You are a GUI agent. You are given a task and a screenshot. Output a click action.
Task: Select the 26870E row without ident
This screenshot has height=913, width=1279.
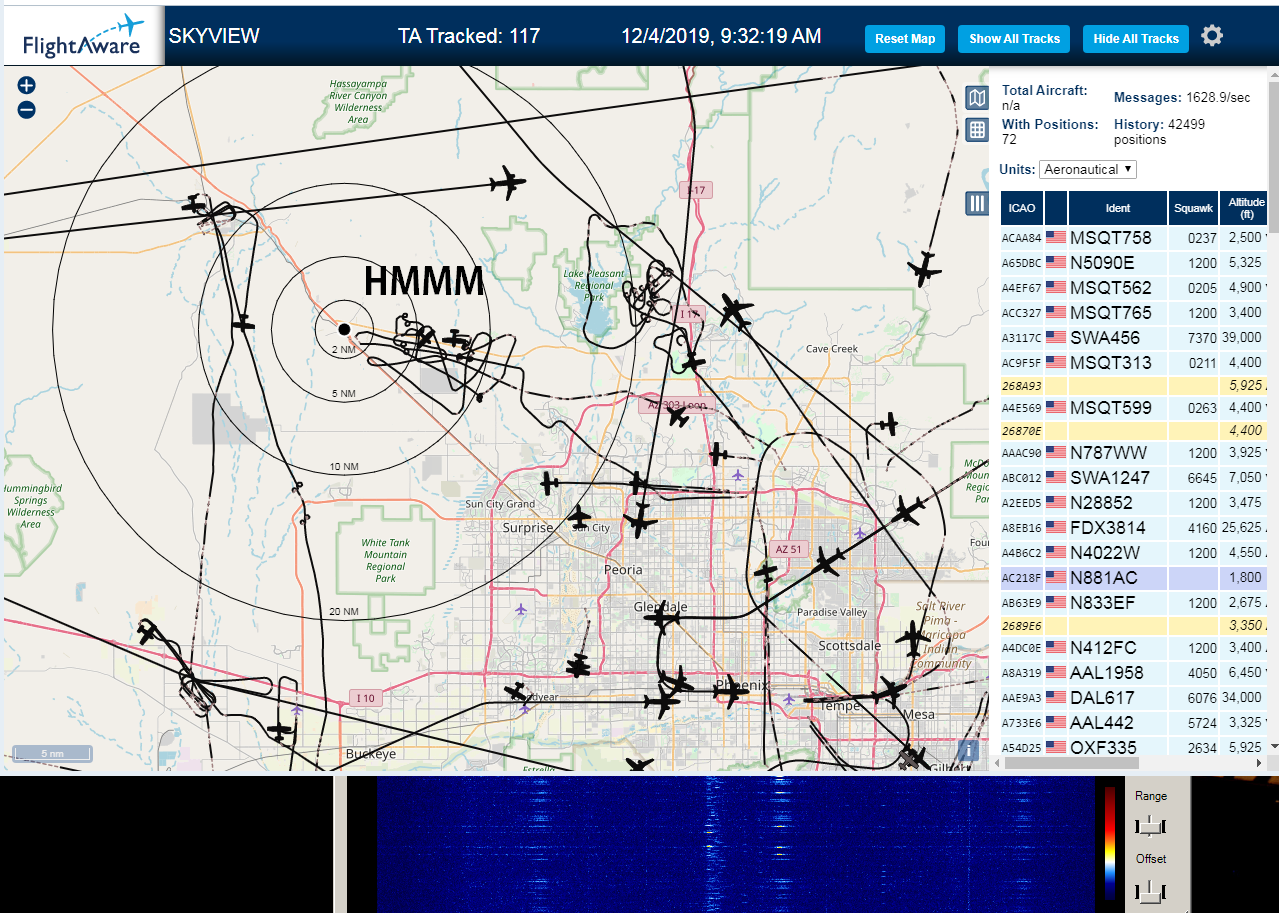(x=1134, y=430)
